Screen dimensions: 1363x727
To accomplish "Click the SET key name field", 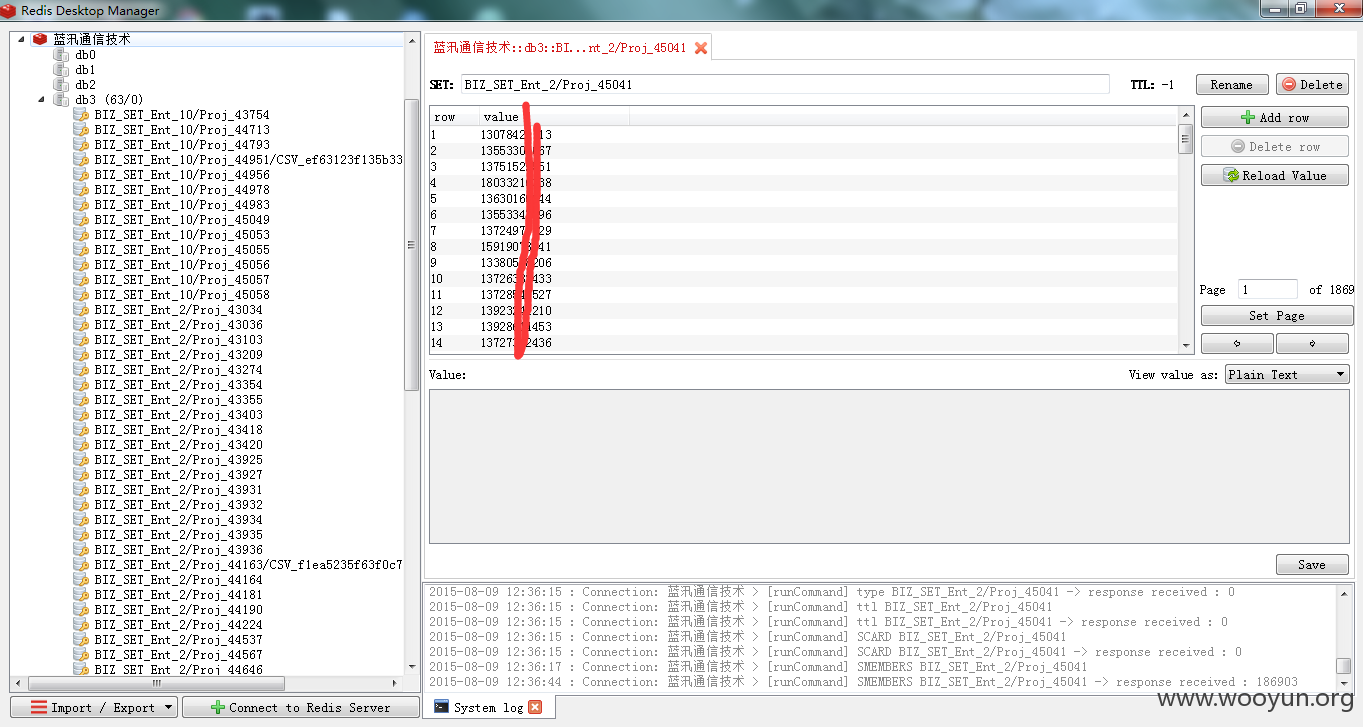I will (x=784, y=85).
